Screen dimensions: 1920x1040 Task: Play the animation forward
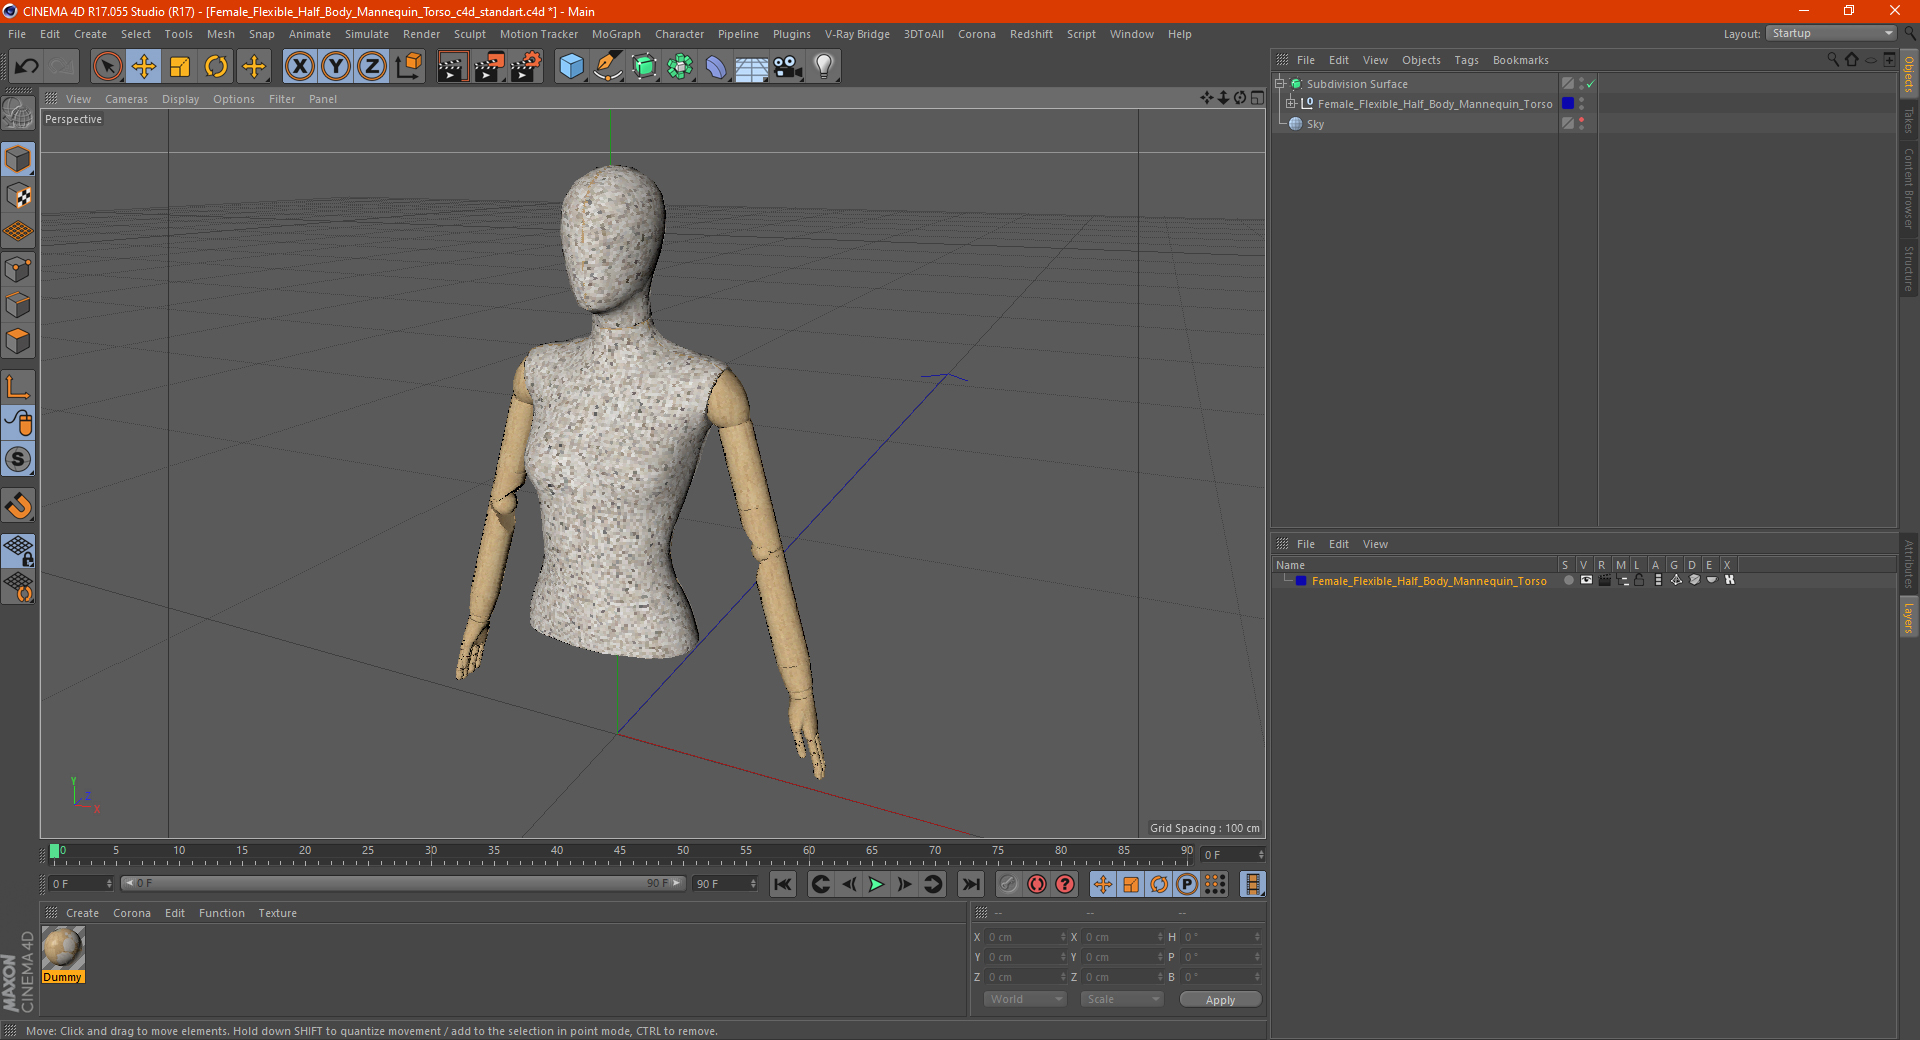(x=876, y=884)
